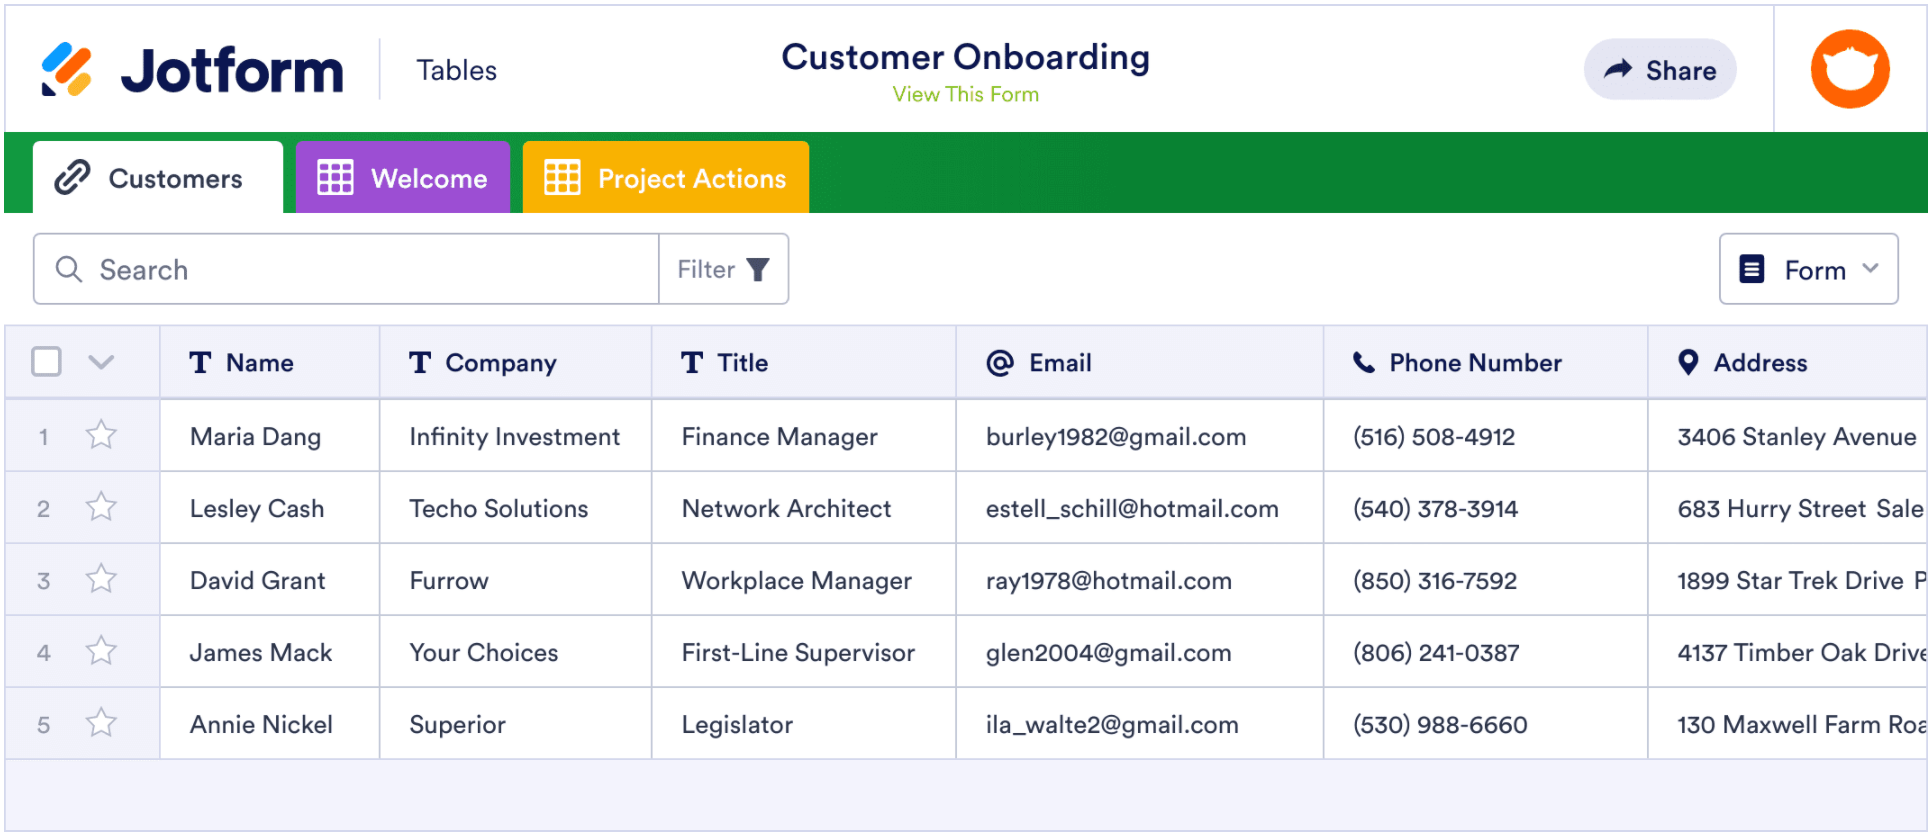
Task: Click the magnifying glass search icon
Action: click(x=68, y=270)
